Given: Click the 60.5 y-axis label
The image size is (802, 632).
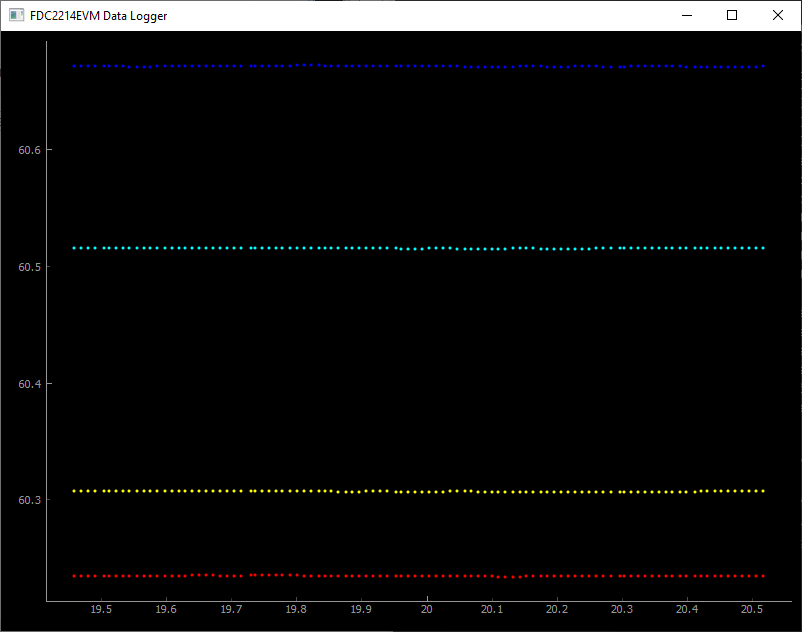Looking at the screenshot, I should pyautogui.click(x=29, y=267).
